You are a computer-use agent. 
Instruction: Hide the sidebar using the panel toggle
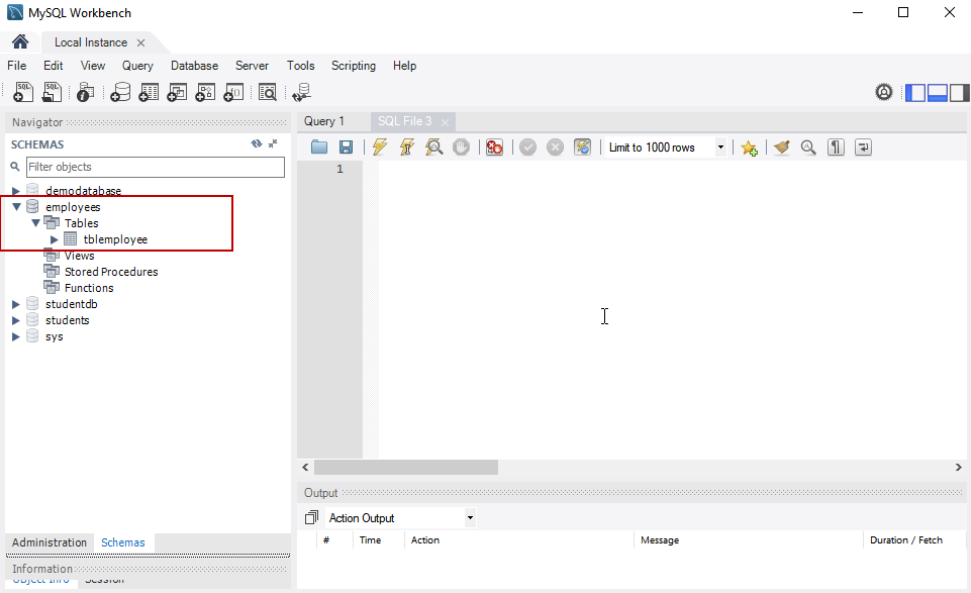[915, 91]
